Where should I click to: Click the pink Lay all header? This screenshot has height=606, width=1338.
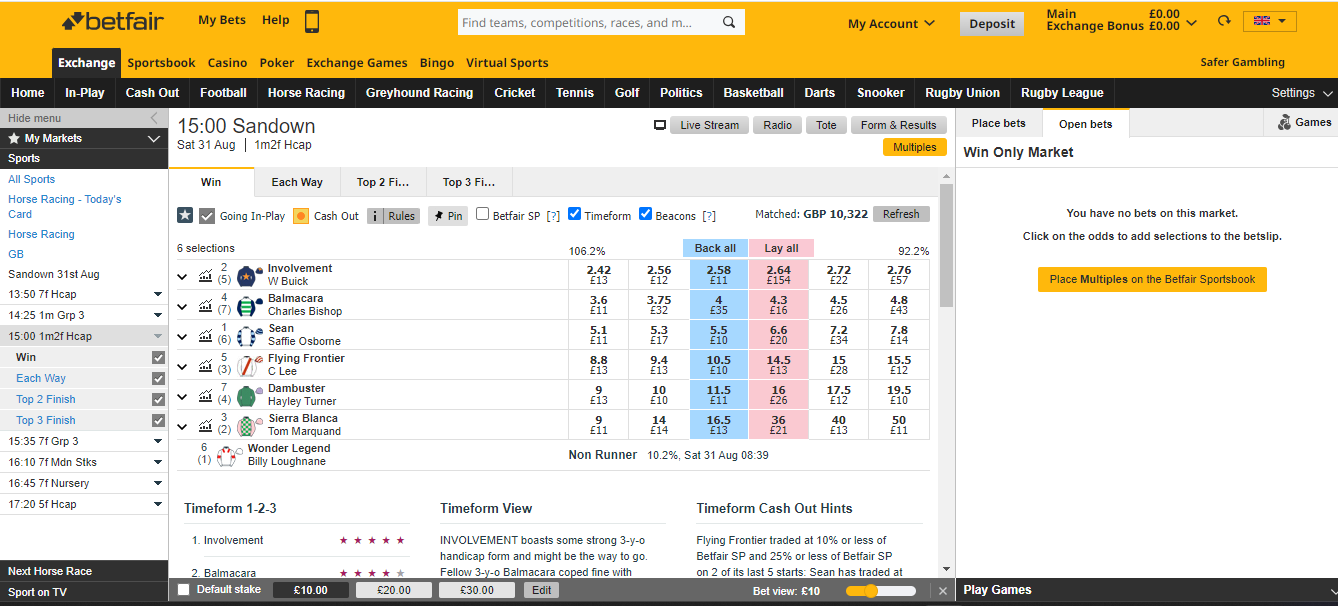coord(781,248)
